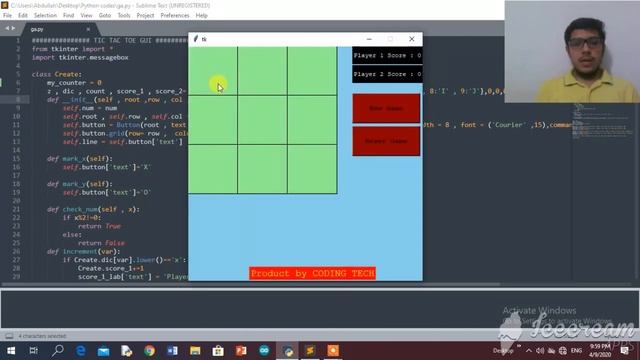The height and width of the screenshot is (360, 640).
Task: Open the Find menu
Action: click(x=69, y=16)
